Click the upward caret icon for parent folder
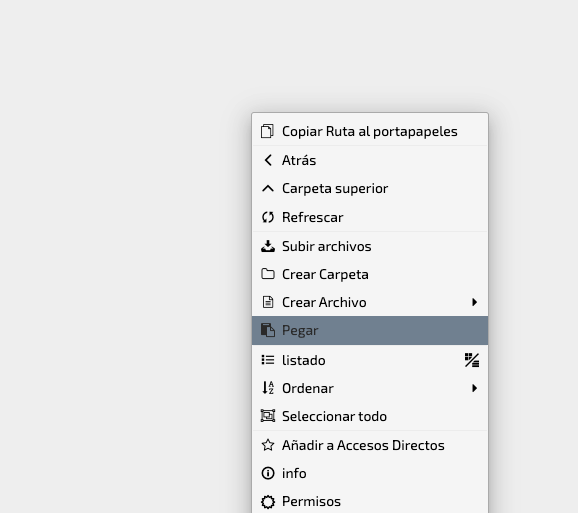The height and width of the screenshot is (513, 578). coord(268,189)
